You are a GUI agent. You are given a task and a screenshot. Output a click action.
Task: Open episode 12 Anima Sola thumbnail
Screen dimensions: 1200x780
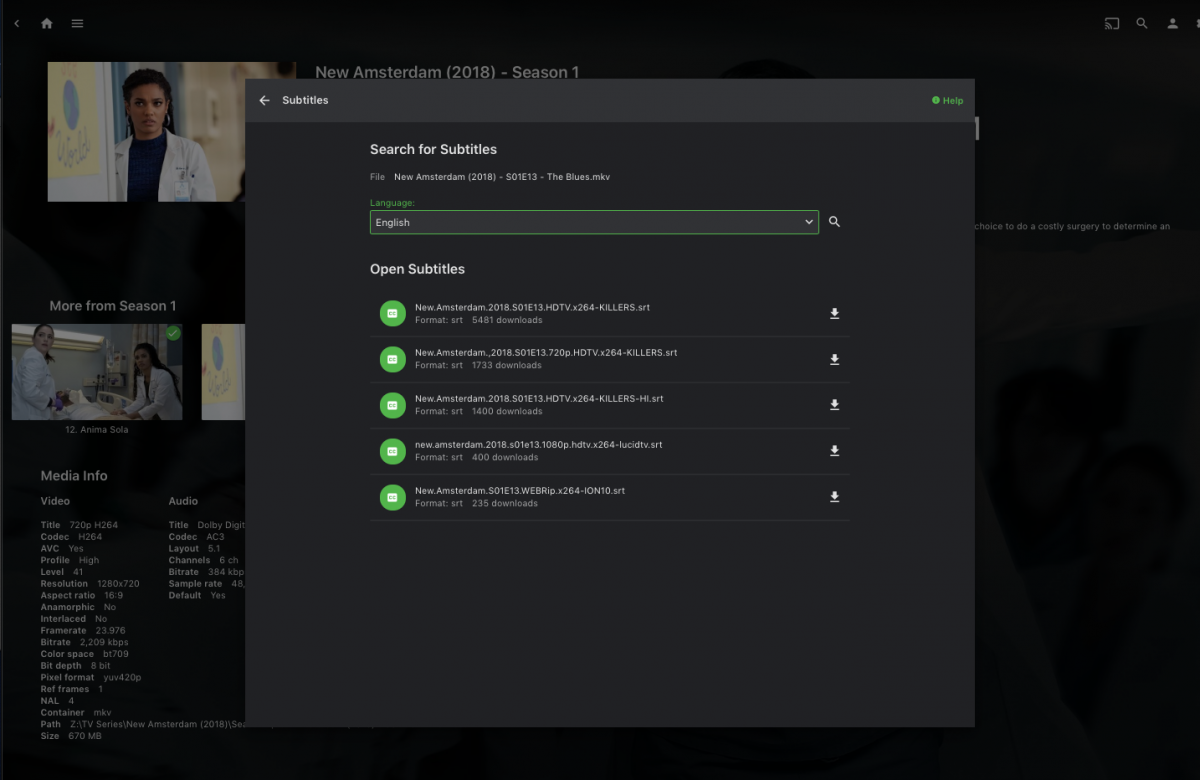click(96, 372)
